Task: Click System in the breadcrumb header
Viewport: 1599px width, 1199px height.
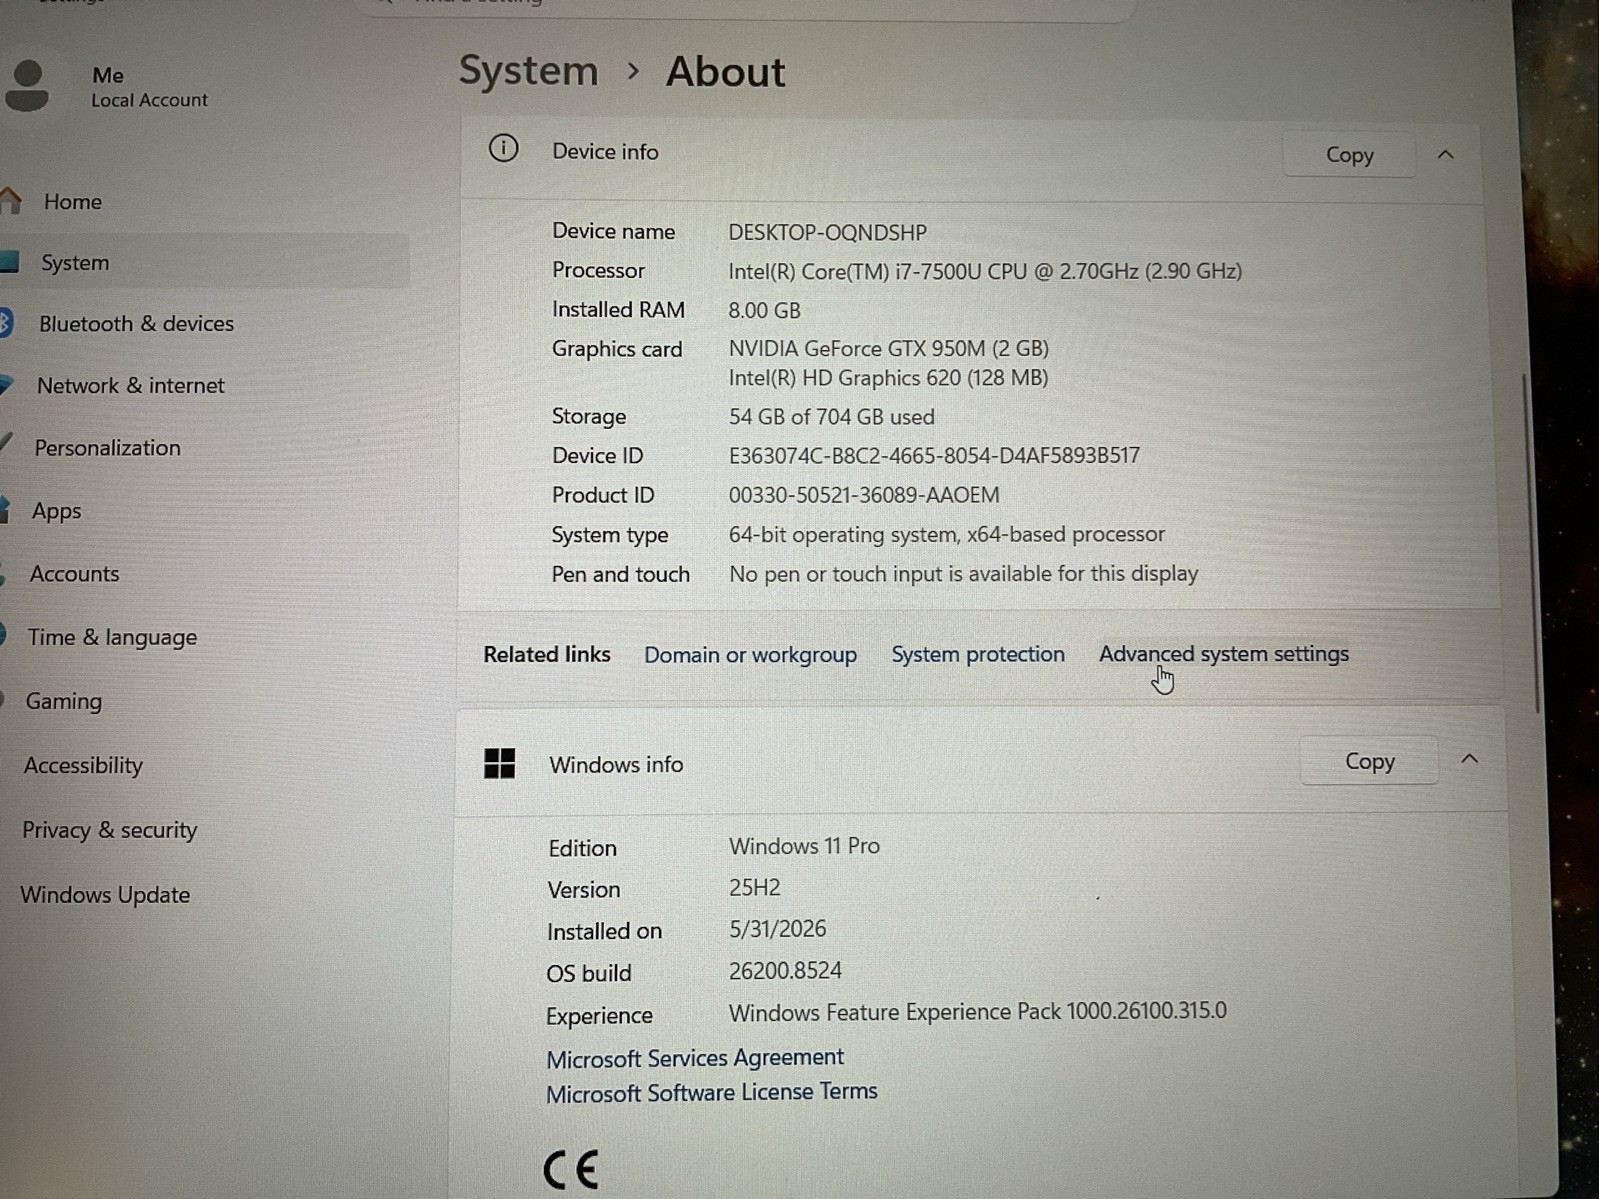Action: (528, 71)
